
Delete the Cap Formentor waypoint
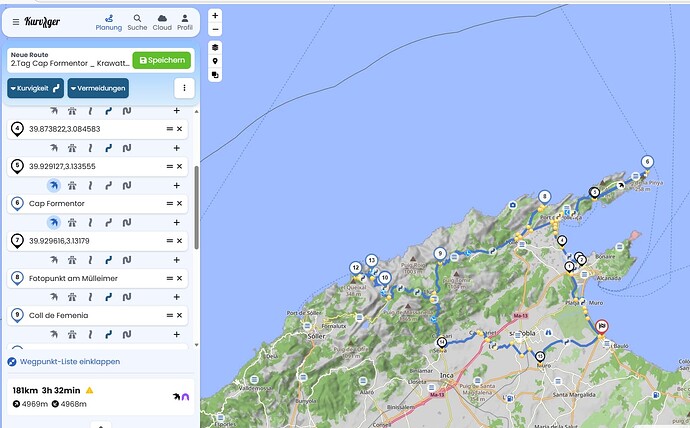pyautogui.click(x=179, y=203)
